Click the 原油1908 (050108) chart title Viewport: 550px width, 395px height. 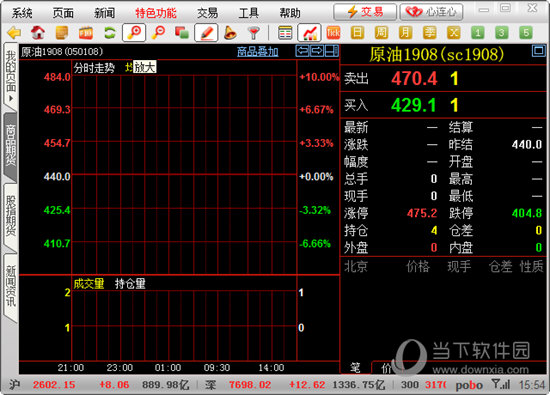pos(62,52)
